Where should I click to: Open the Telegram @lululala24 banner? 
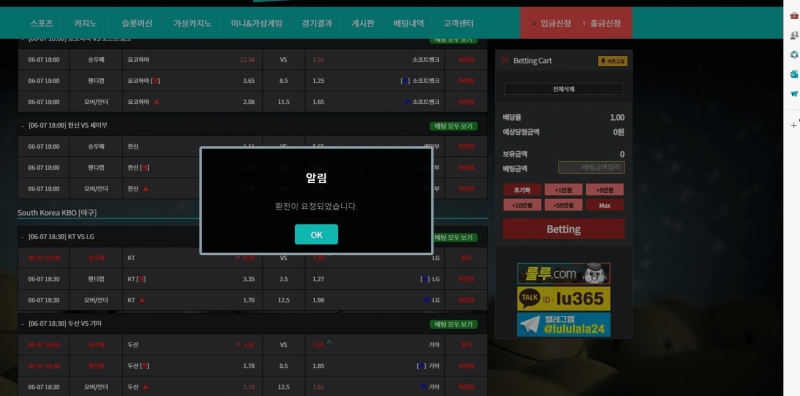563,325
